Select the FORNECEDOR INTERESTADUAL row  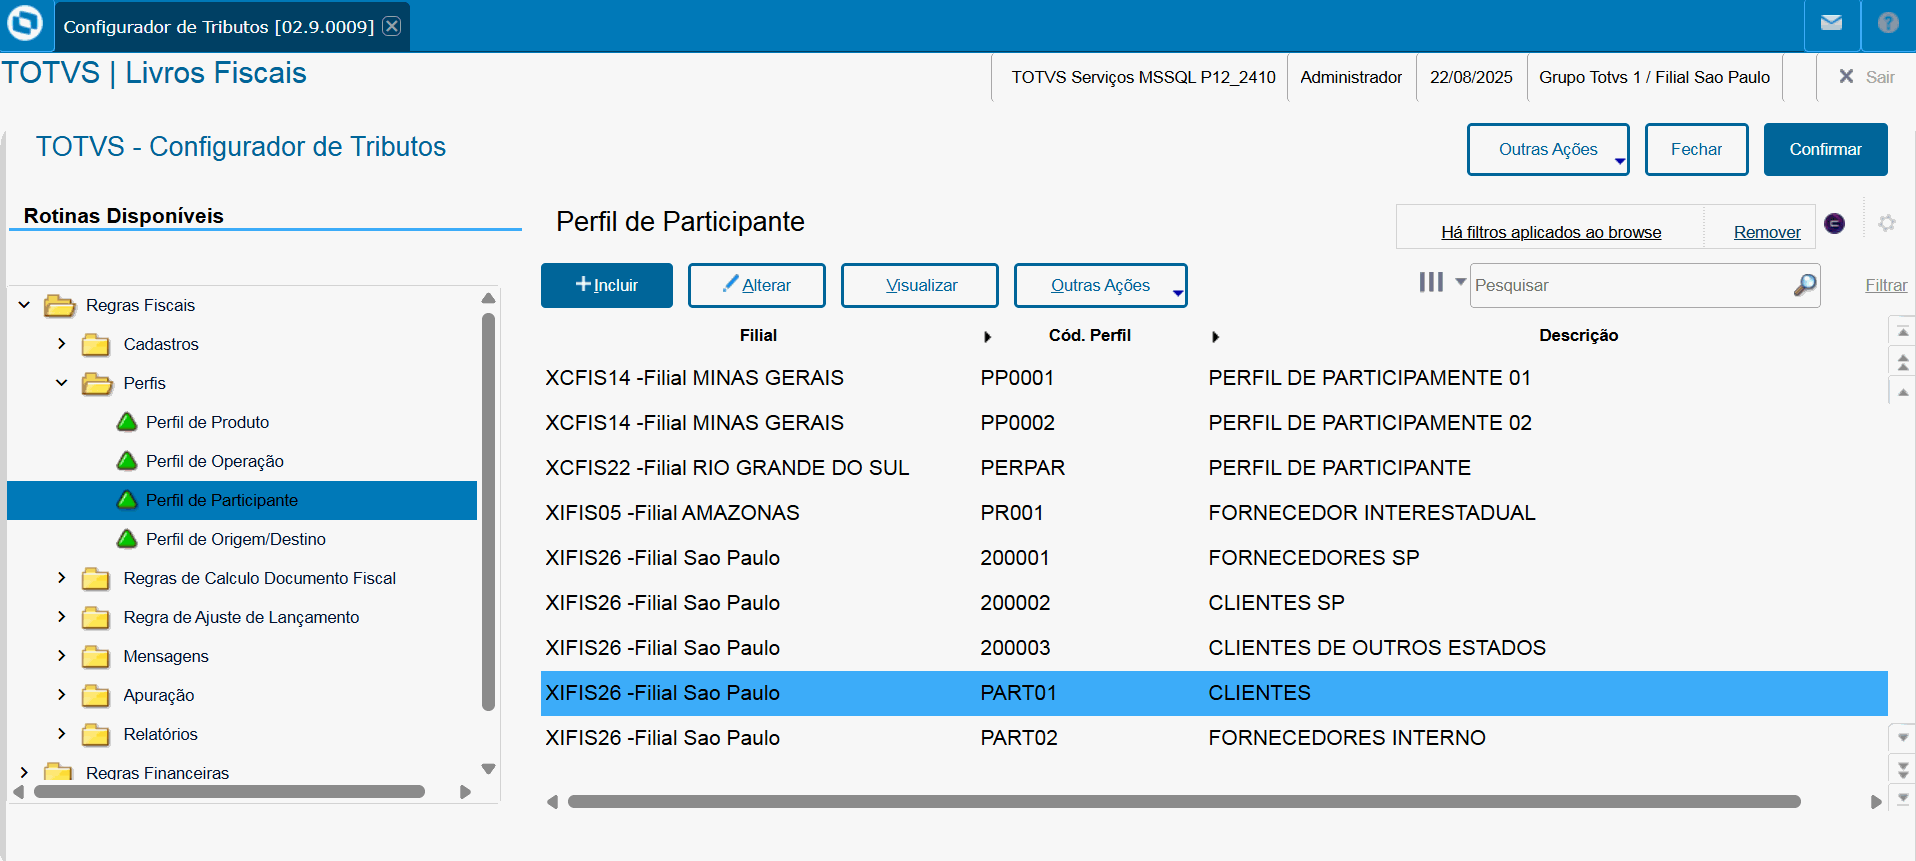[1214, 513]
